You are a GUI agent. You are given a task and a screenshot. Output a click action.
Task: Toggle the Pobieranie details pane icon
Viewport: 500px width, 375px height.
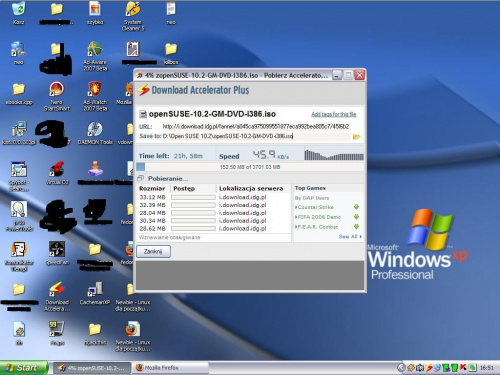pos(141,178)
